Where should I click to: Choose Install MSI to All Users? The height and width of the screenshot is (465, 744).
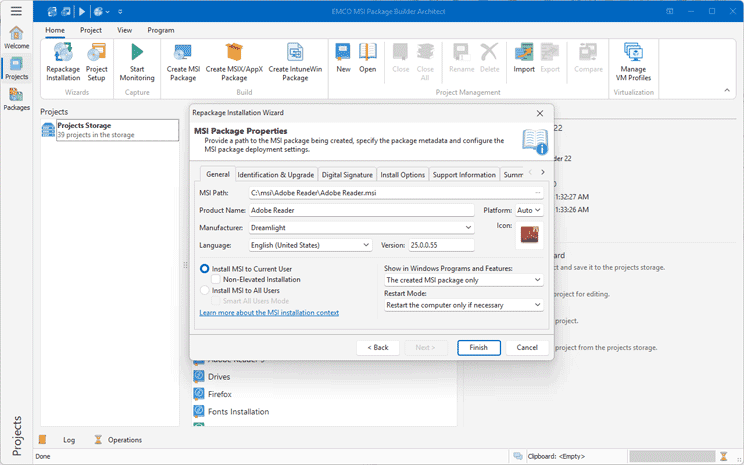coord(206,291)
